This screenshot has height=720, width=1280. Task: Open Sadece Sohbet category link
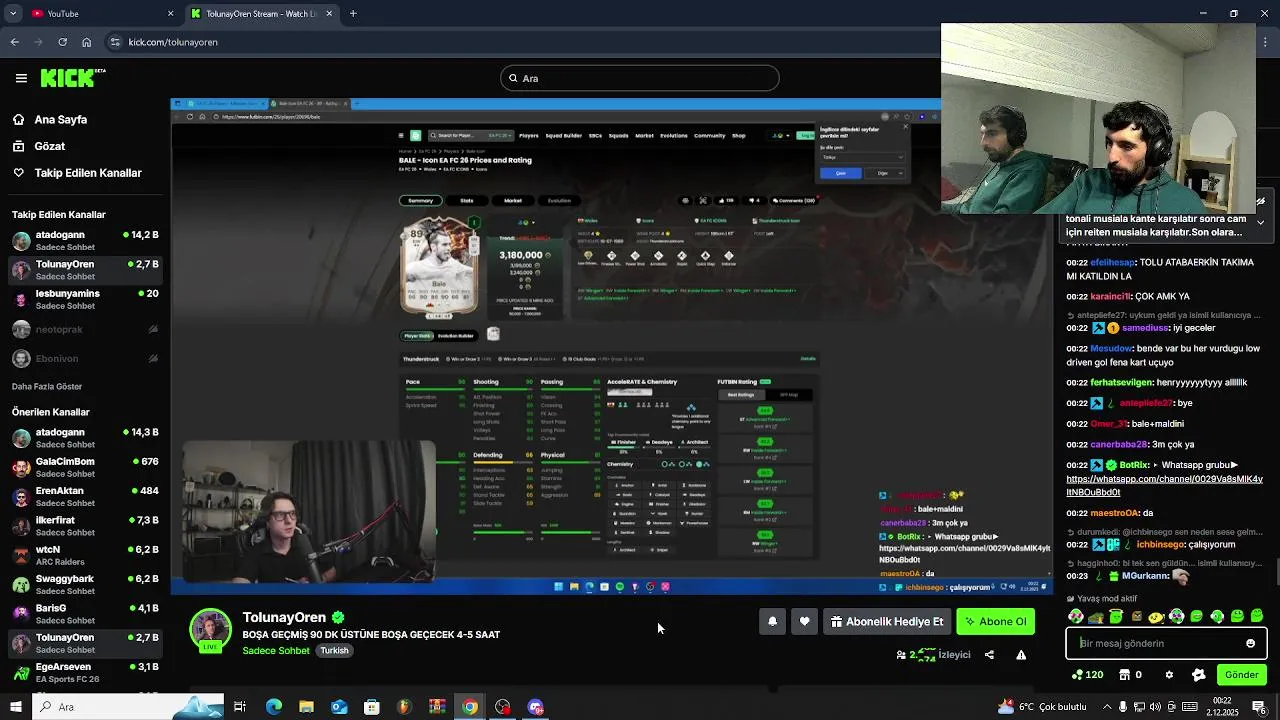click(x=276, y=650)
